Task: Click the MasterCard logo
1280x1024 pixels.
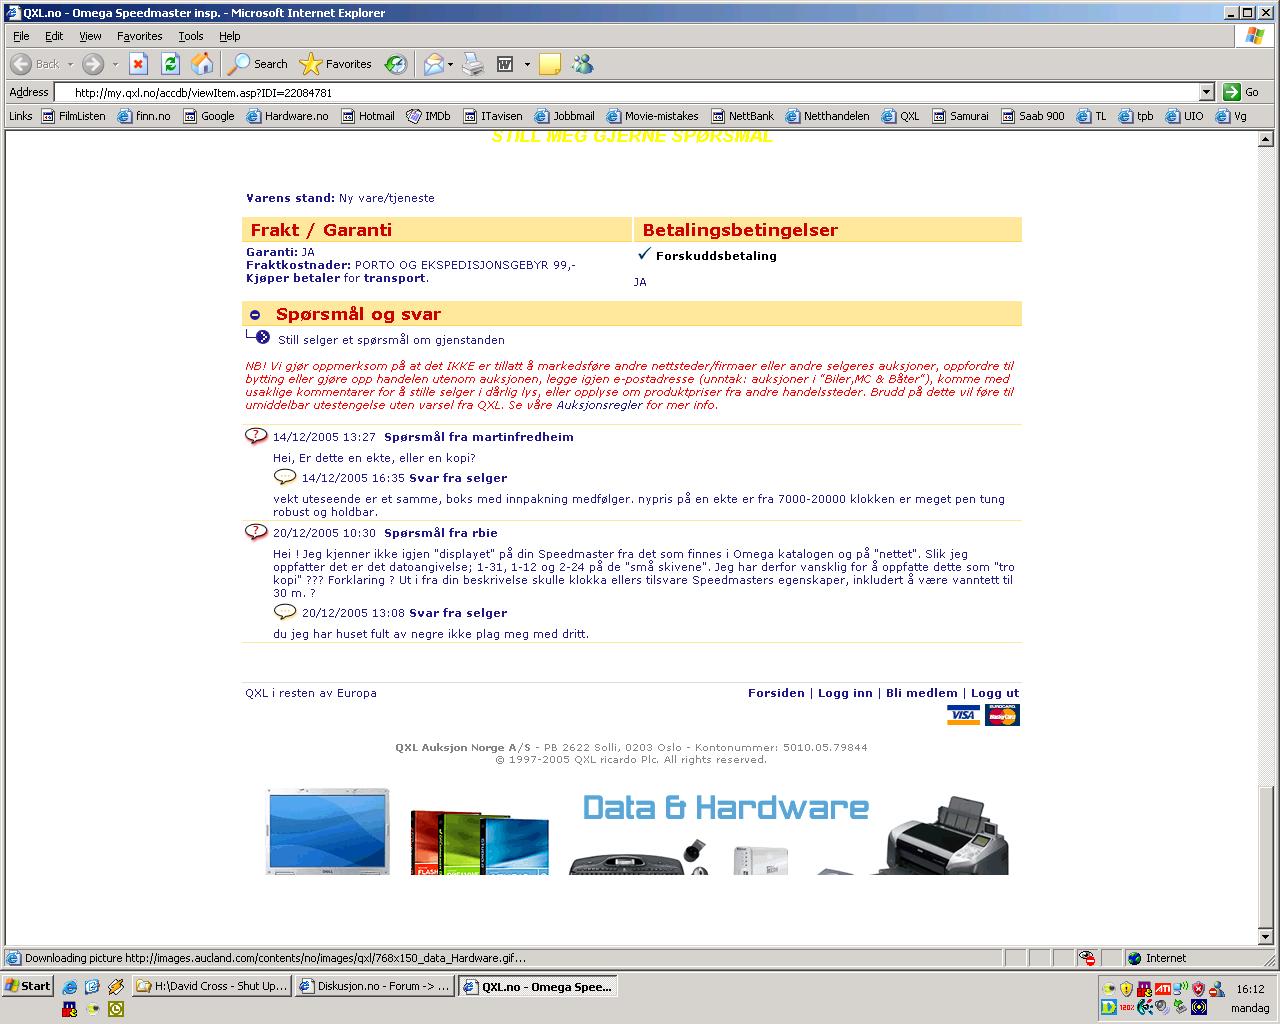Action: pos(1002,715)
